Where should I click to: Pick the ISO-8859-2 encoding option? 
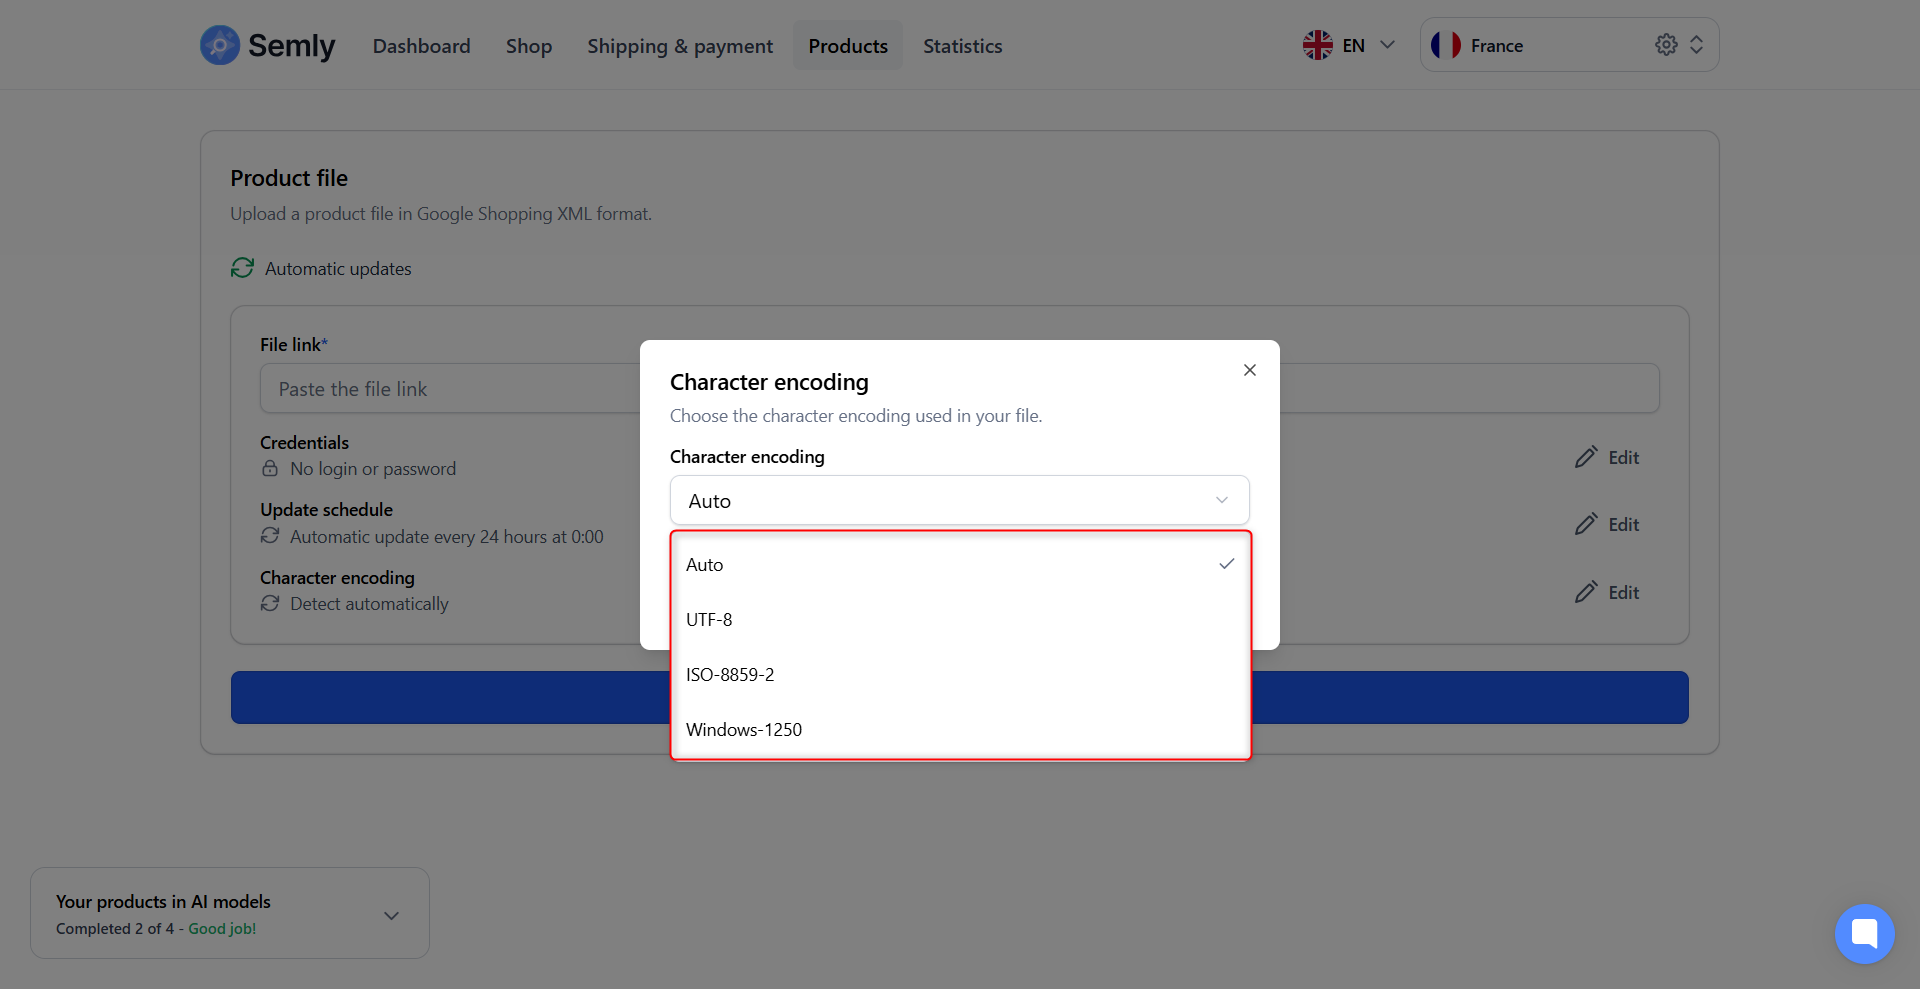click(x=960, y=674)
